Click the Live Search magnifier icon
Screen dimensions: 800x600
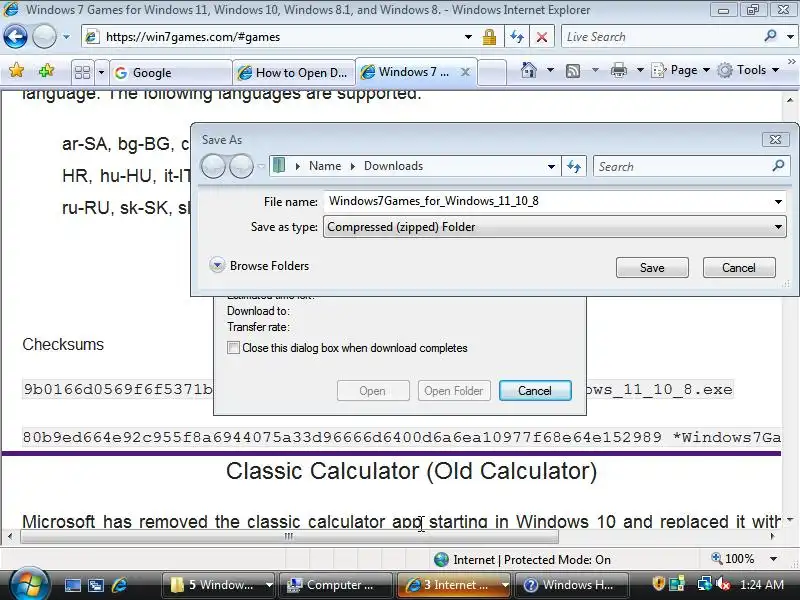(770, 36)
